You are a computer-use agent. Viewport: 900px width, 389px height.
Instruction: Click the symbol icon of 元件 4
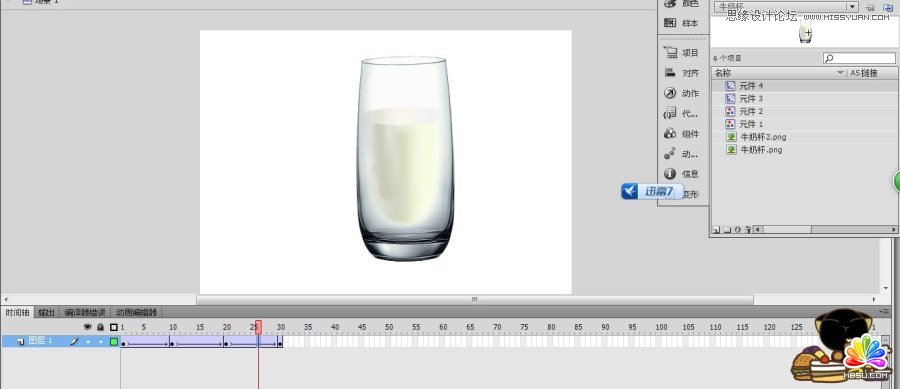coord(731,85)
